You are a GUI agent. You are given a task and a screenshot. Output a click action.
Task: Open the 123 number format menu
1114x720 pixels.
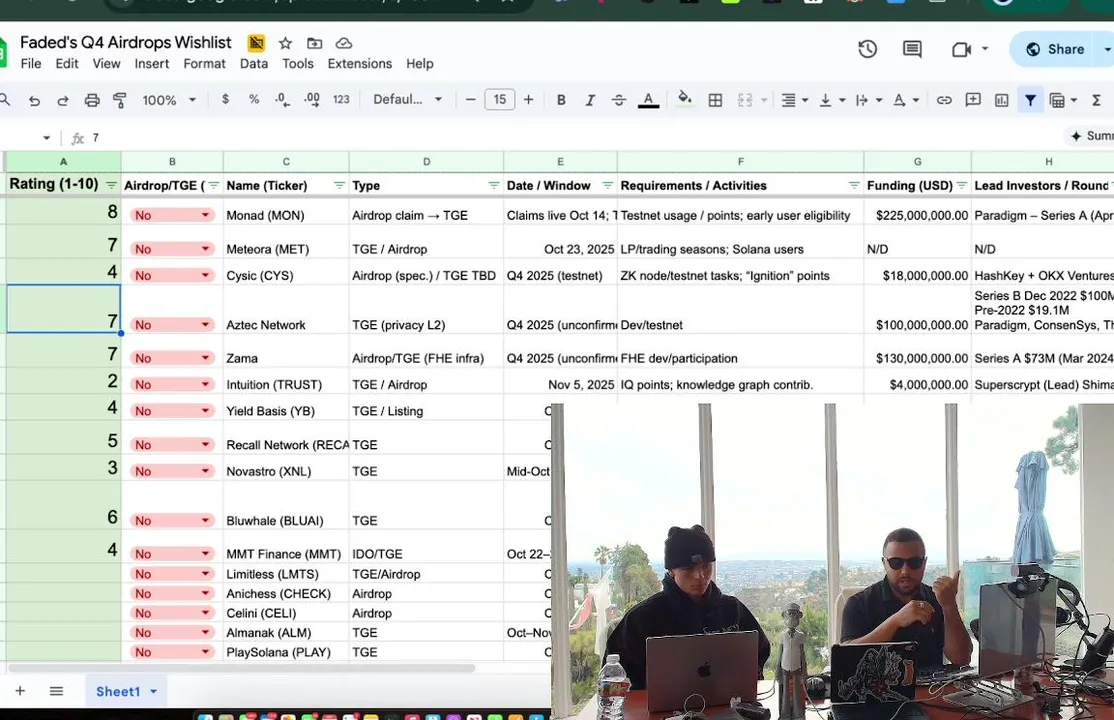click(x=341, y=100)
